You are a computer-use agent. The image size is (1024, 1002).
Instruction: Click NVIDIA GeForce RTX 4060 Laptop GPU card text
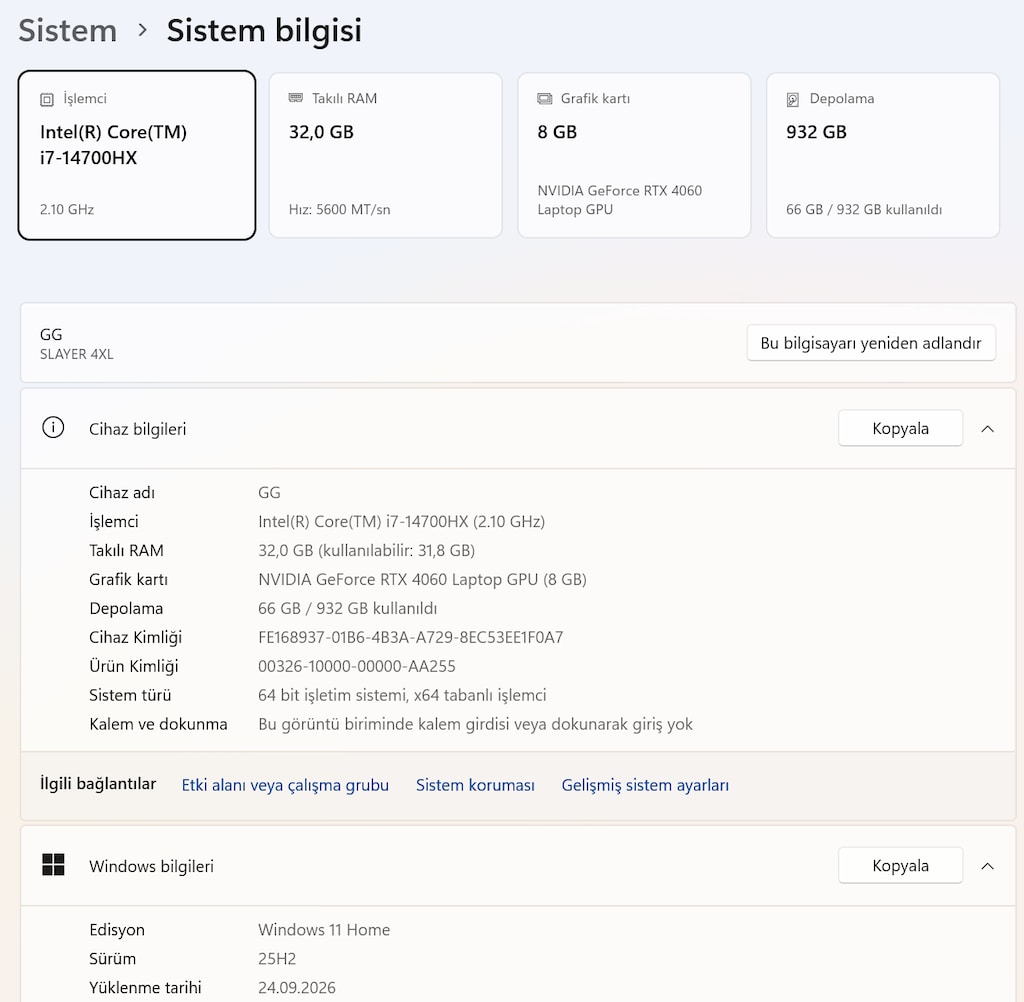619,200
